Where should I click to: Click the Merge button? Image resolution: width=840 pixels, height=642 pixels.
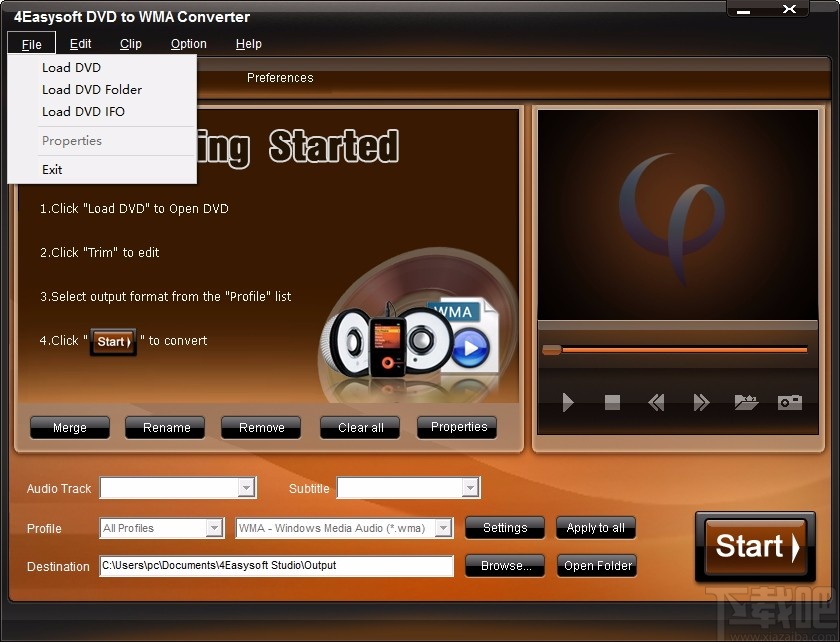tap(69, 427)
